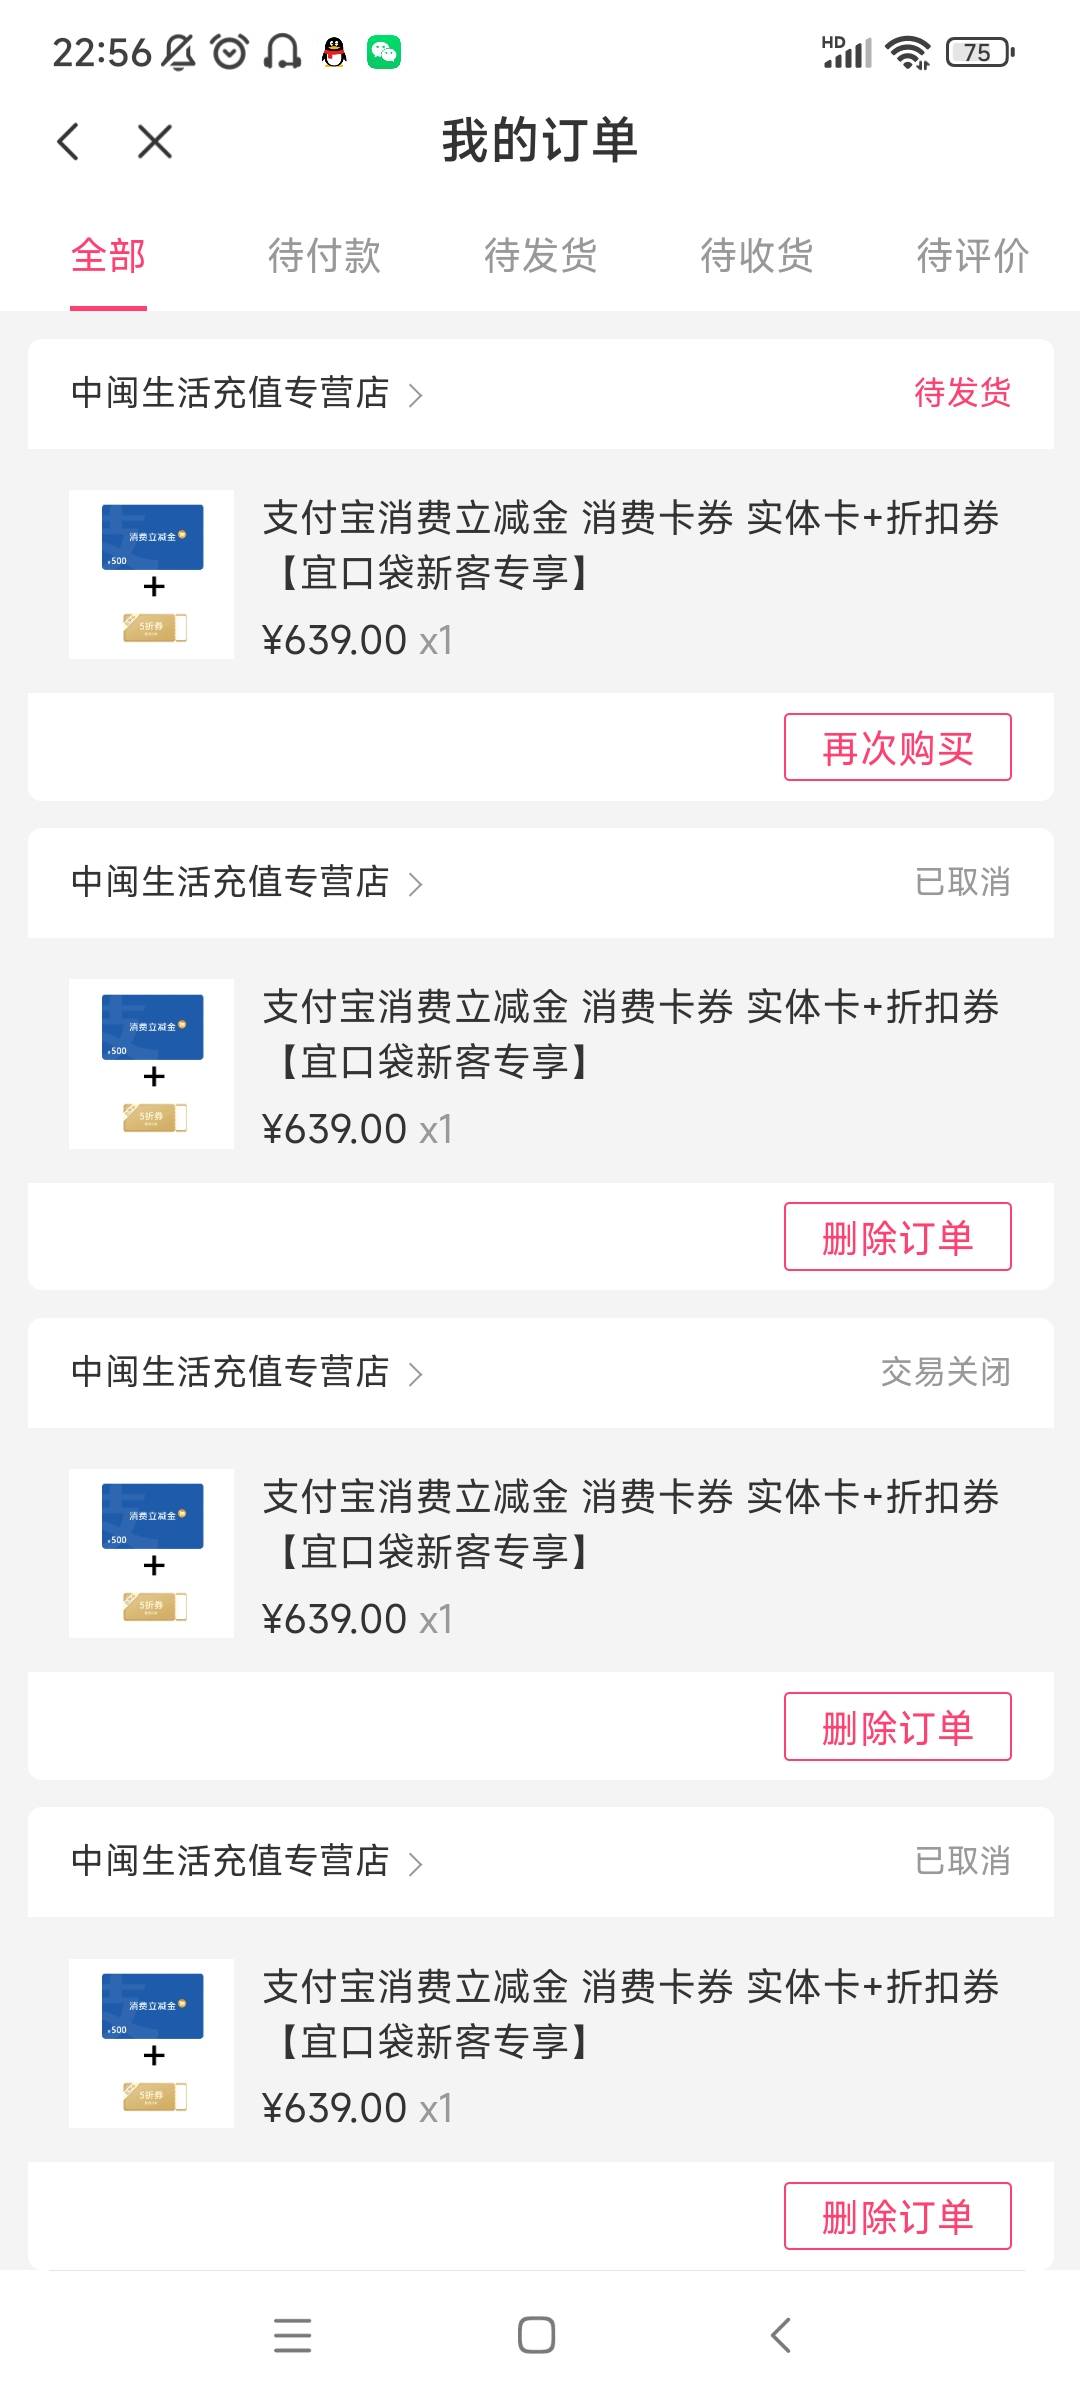Expand first order's shop chevron
The image size is (1080, 2400).
coord(416,395)
